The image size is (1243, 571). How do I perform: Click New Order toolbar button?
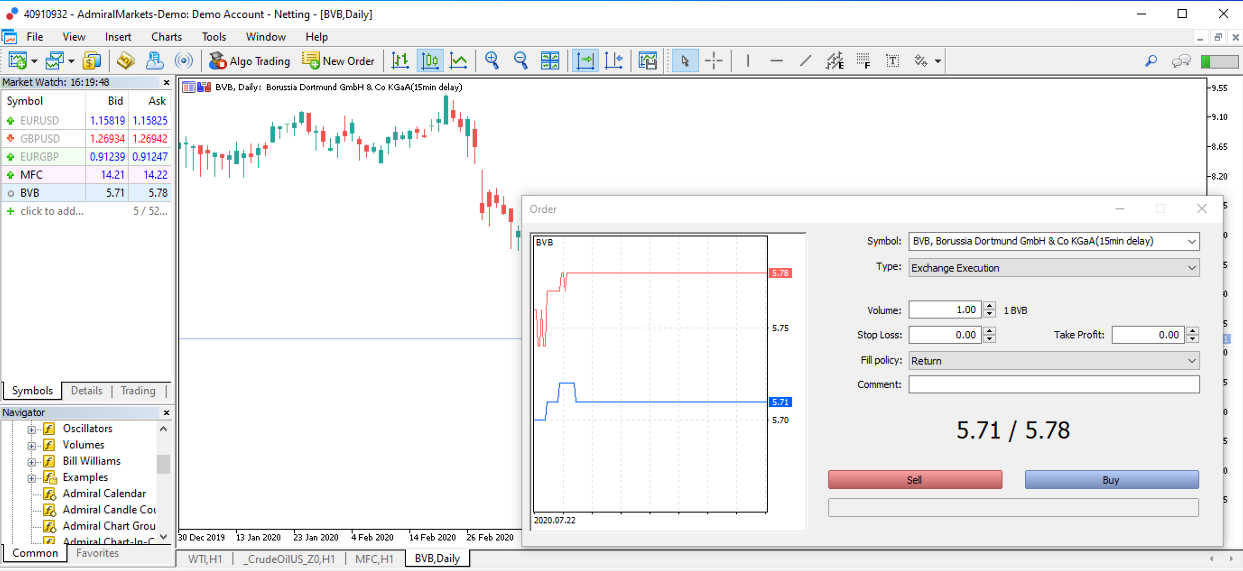click(x=338, y=61)
